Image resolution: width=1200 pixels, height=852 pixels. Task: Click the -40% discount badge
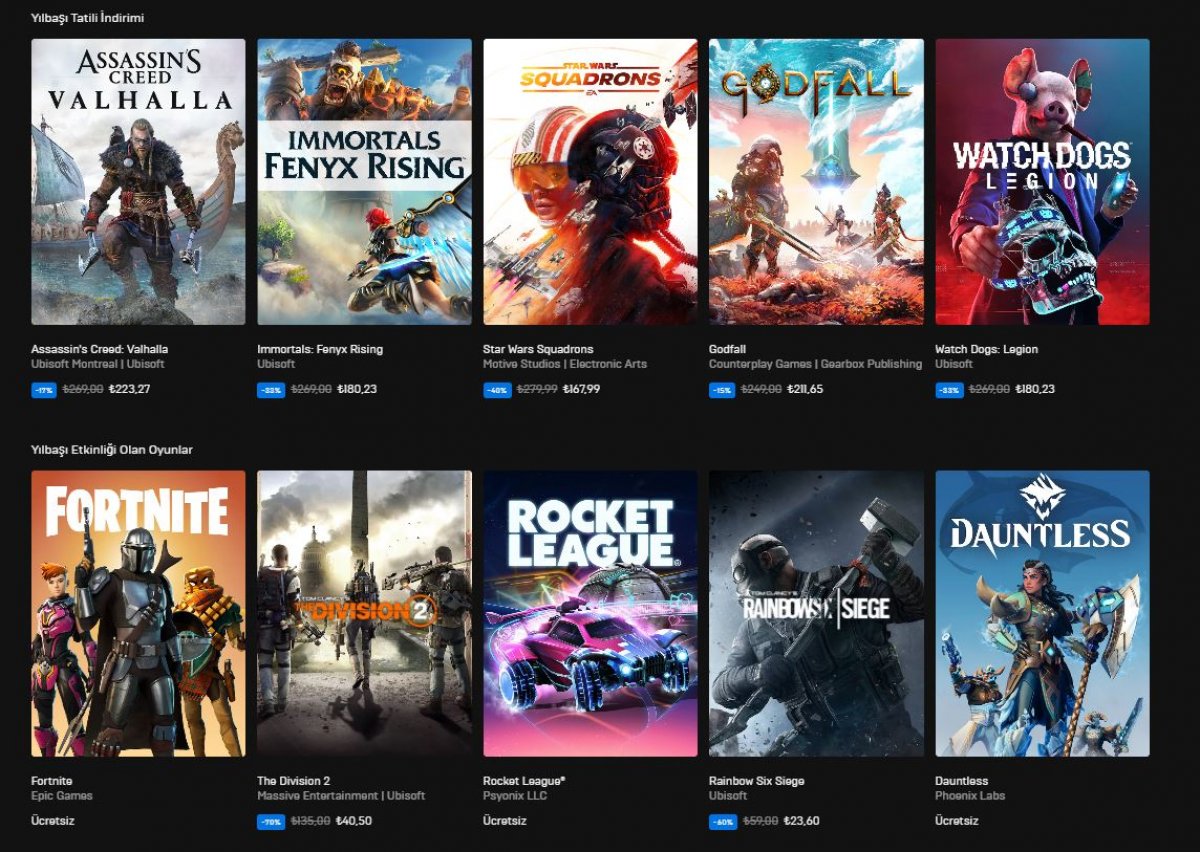[x=496, y=390]
